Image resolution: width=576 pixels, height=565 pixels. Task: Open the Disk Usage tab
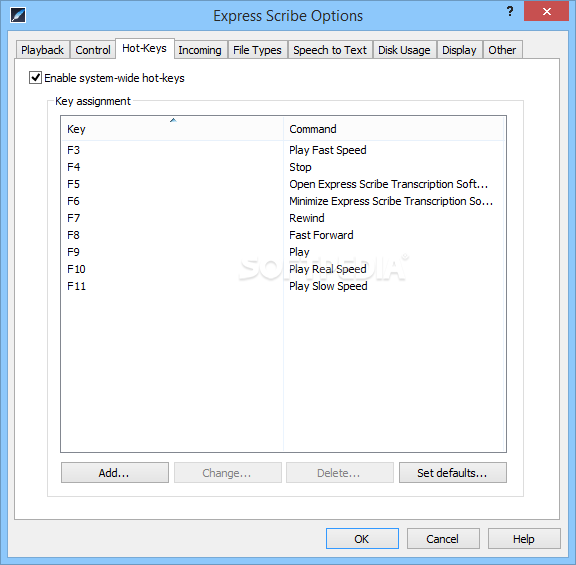404,50
